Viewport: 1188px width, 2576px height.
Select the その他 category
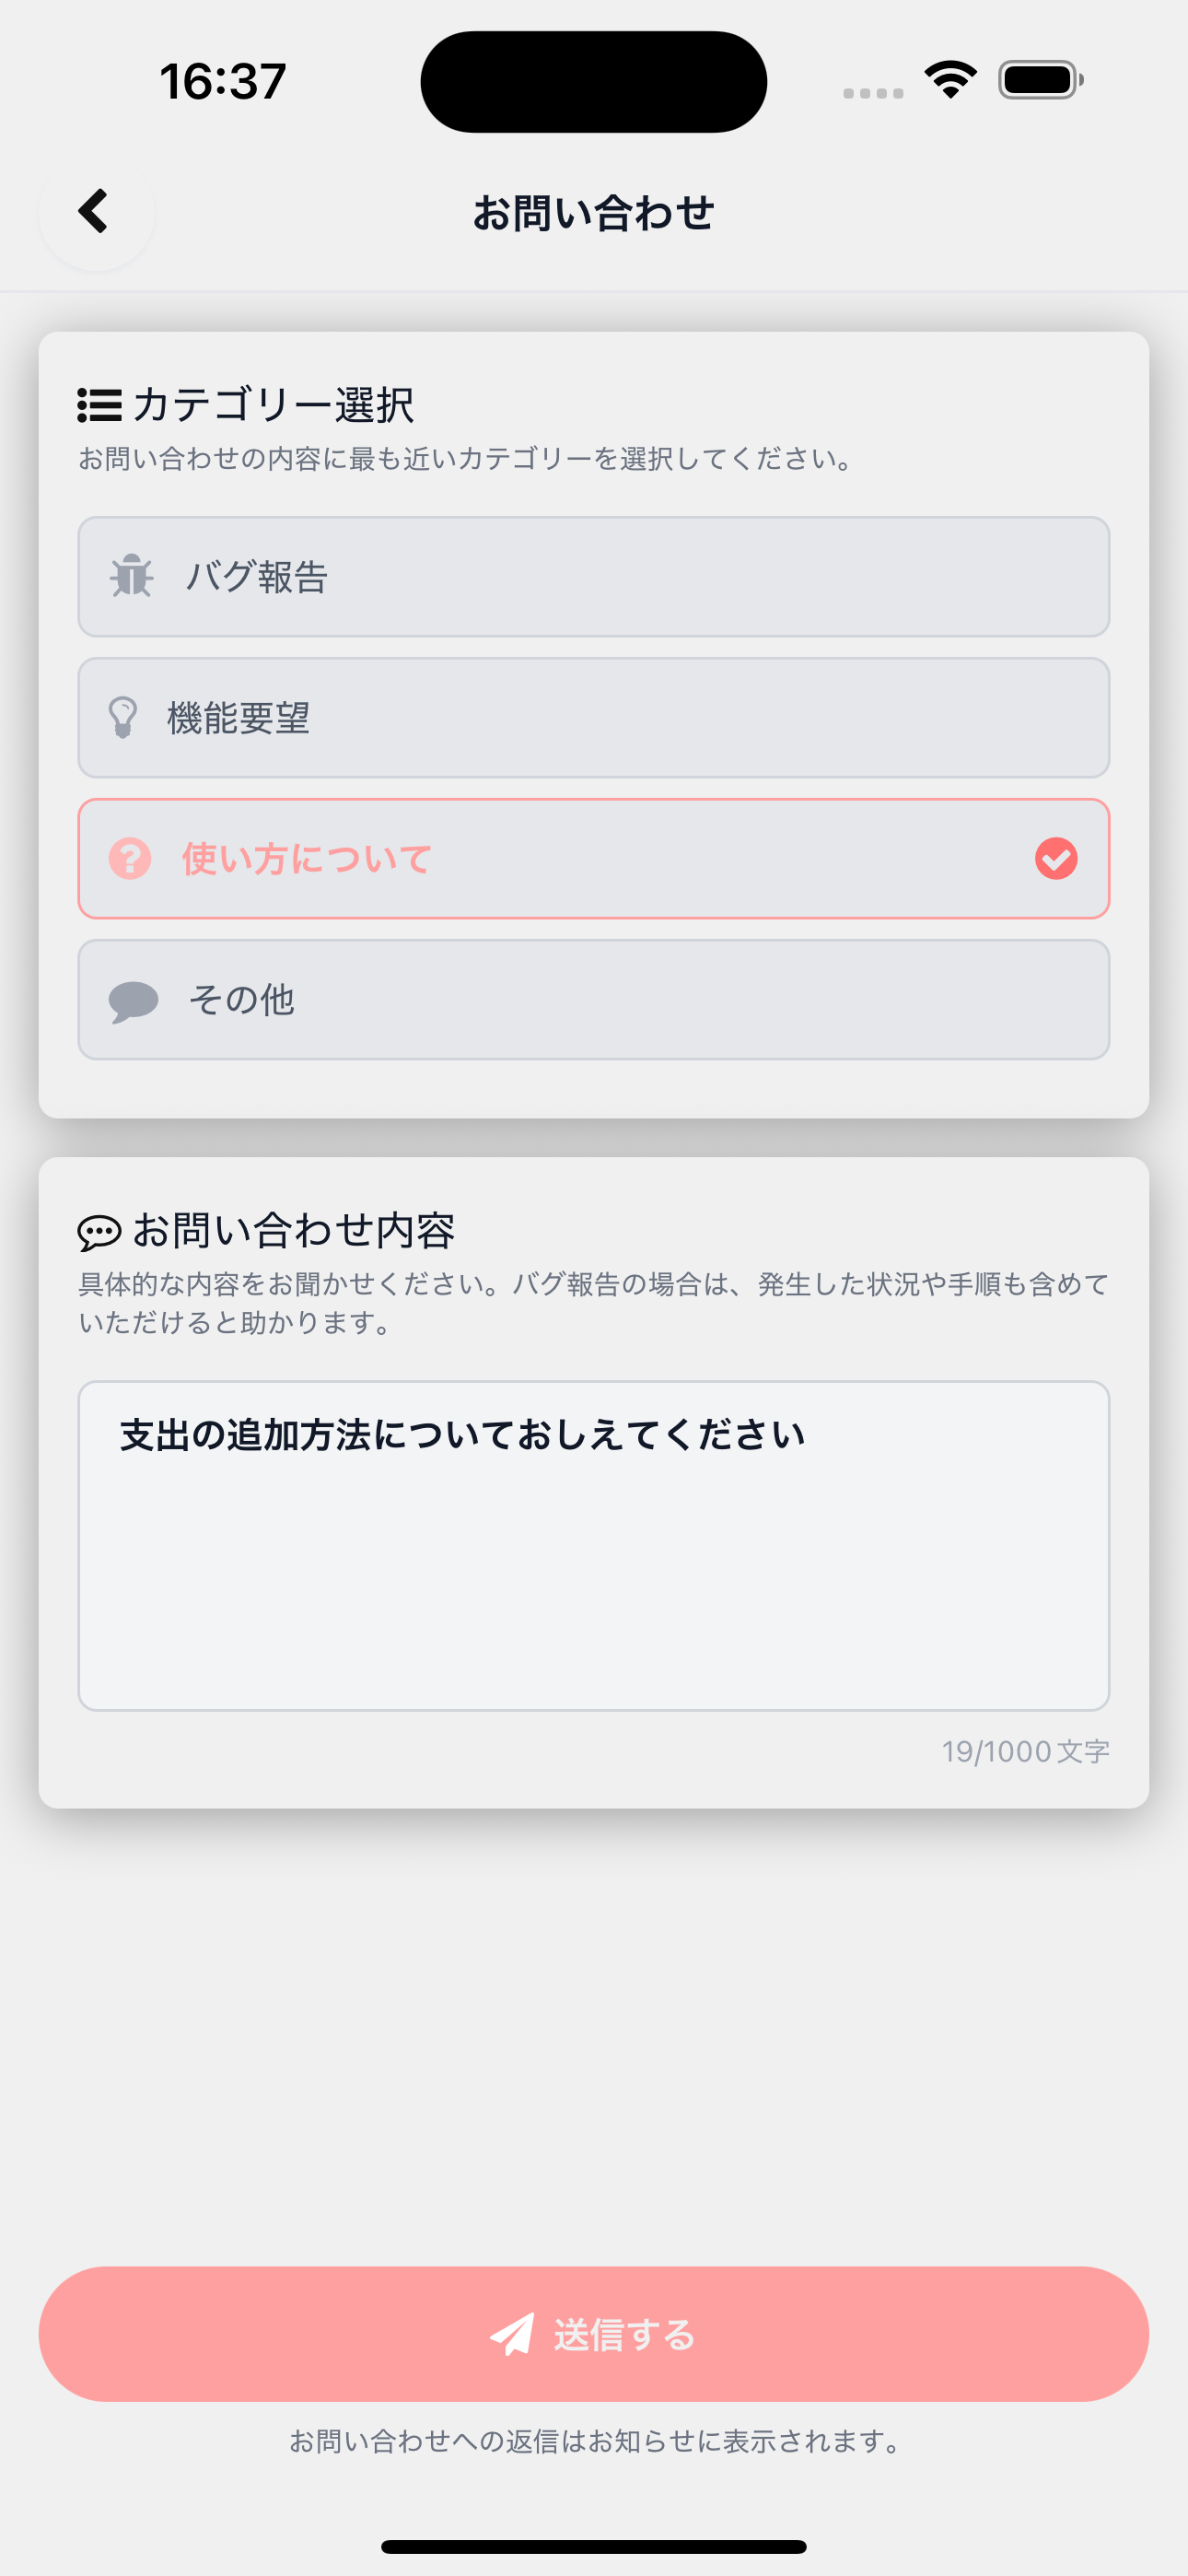pyautogui.click(x=594, y=1000)
